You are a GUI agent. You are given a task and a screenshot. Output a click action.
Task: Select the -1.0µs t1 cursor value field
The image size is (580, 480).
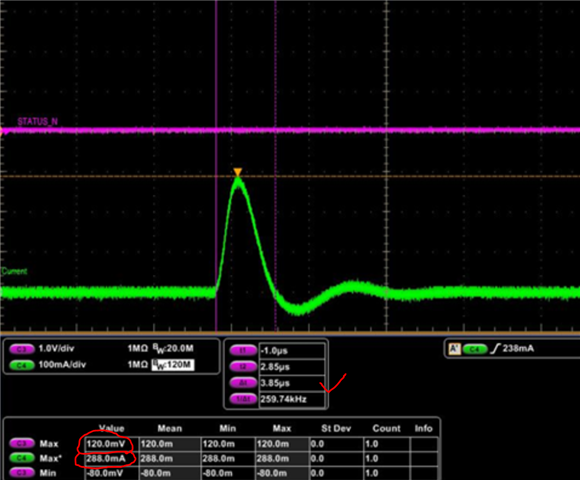pos(292,351)
